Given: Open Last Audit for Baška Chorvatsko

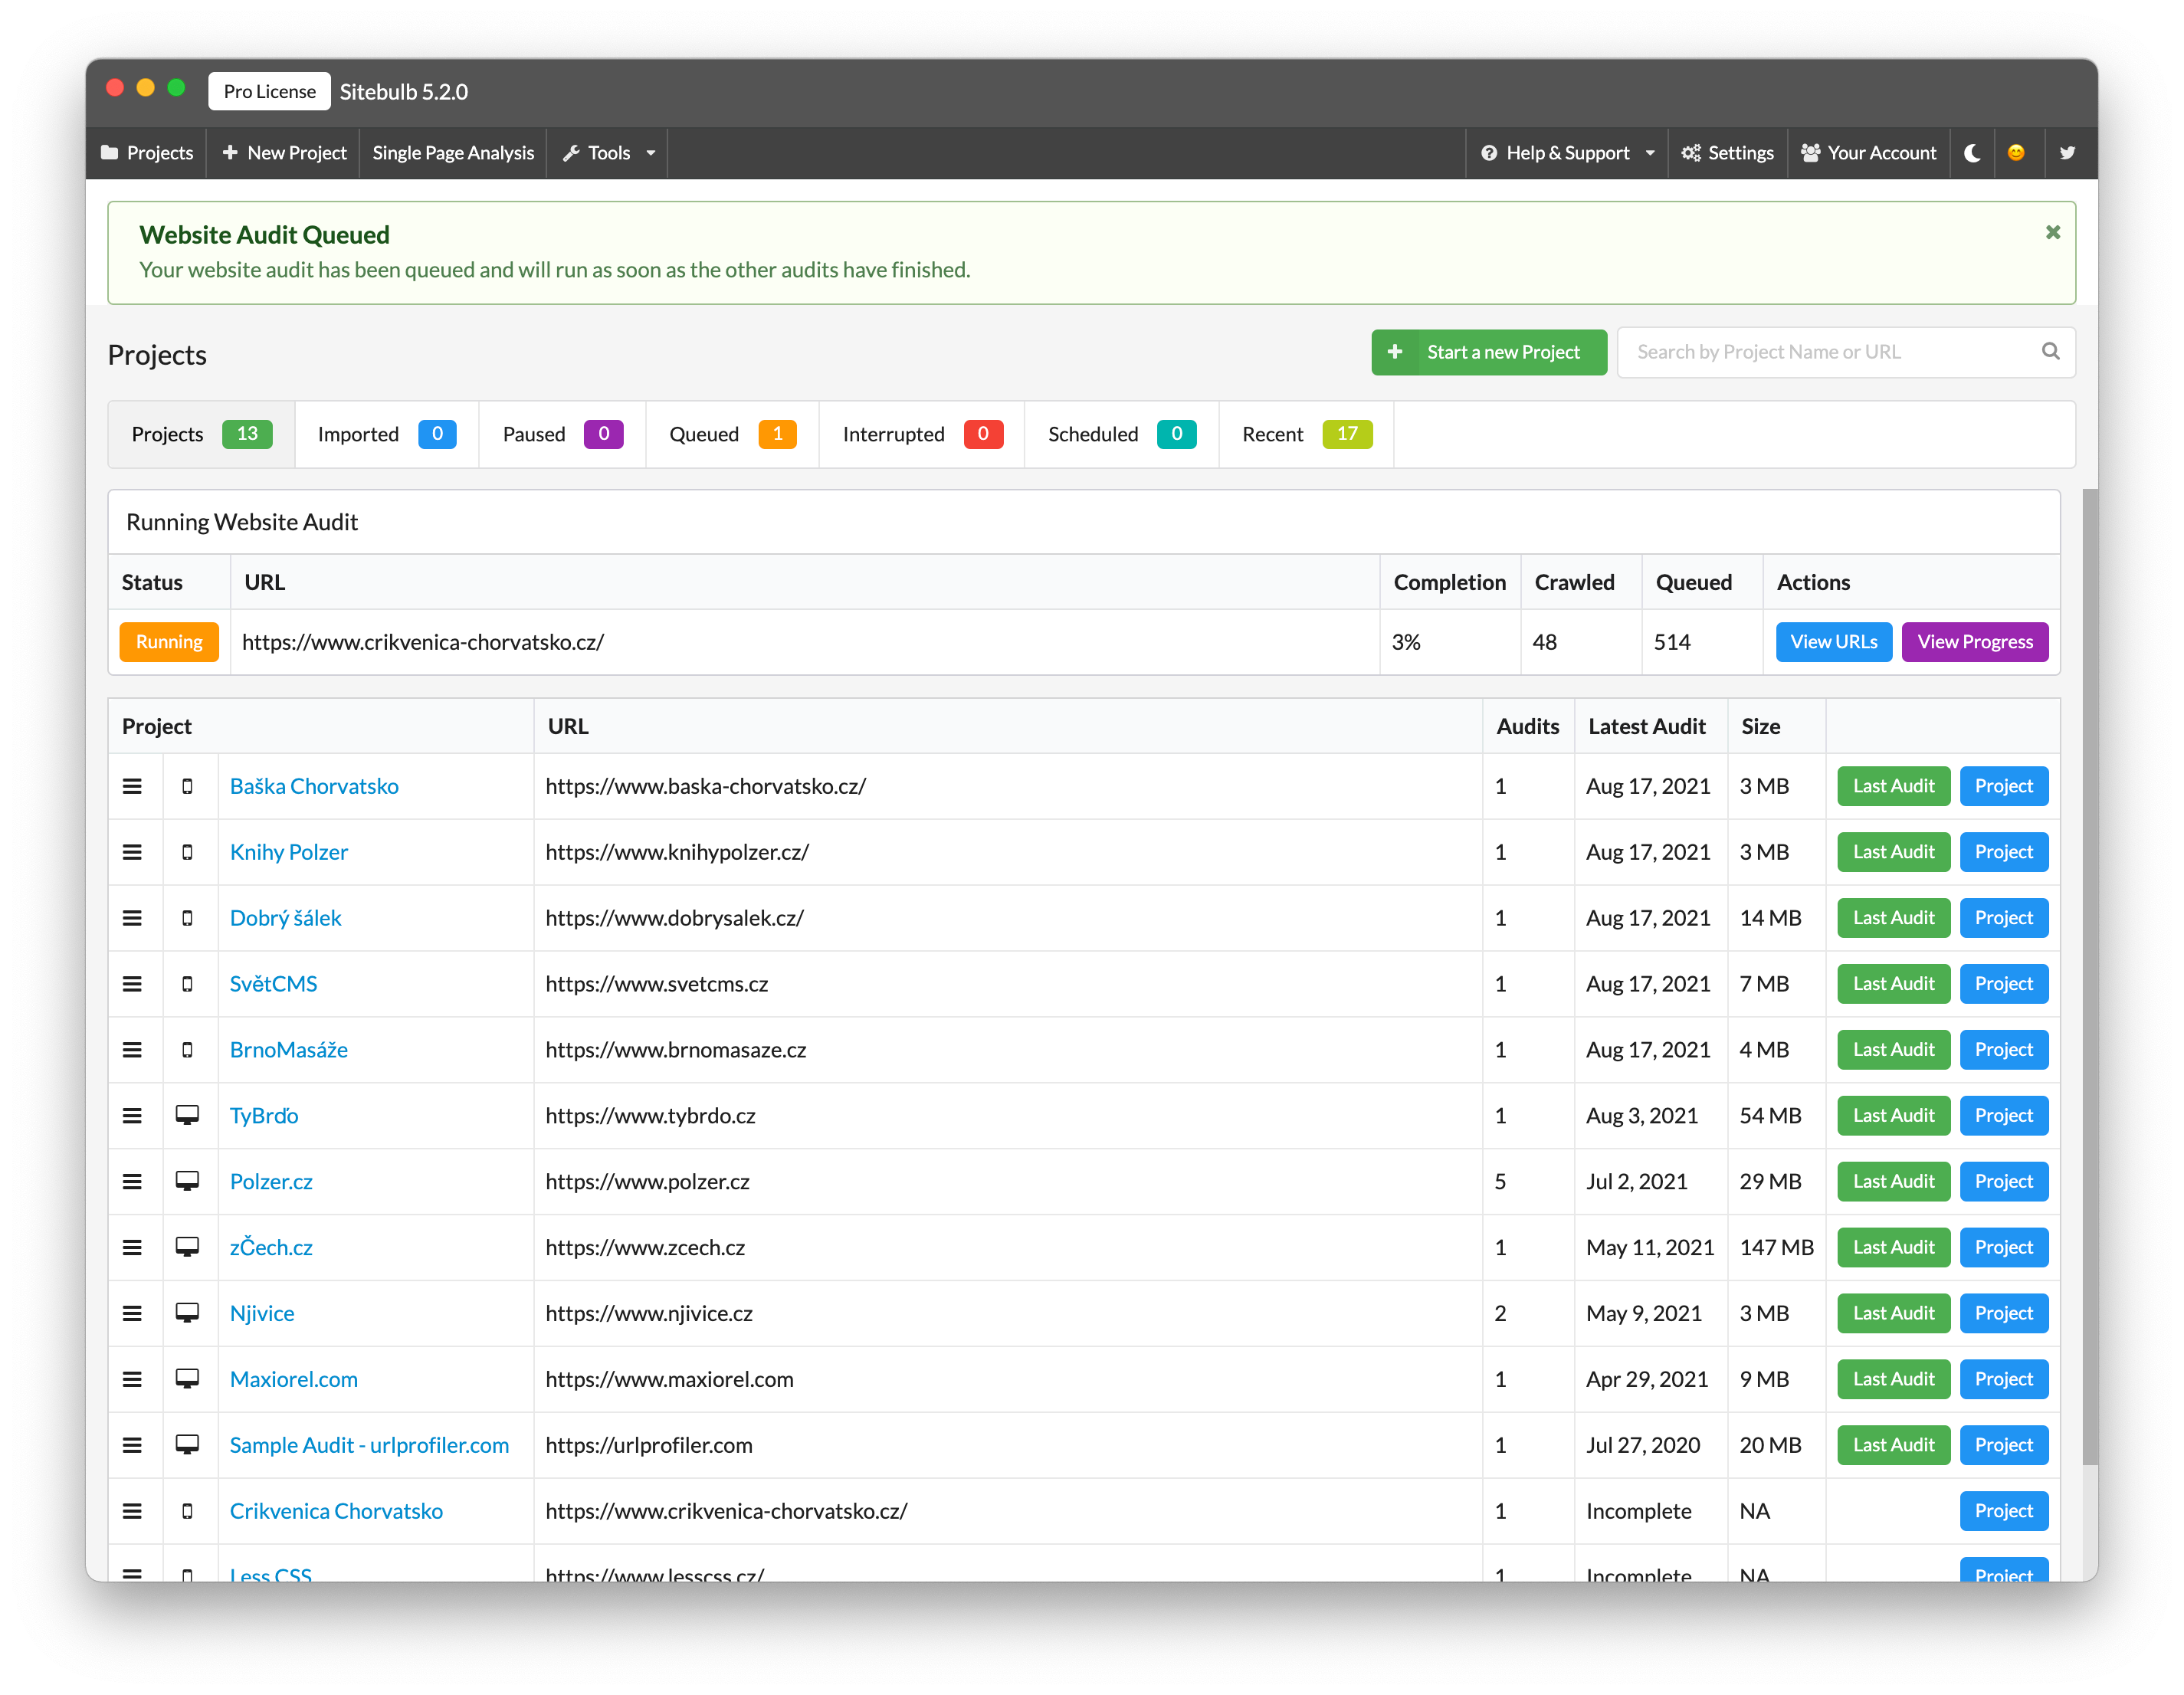Looking at the screenshot, I should click(x=1893, y=786).
